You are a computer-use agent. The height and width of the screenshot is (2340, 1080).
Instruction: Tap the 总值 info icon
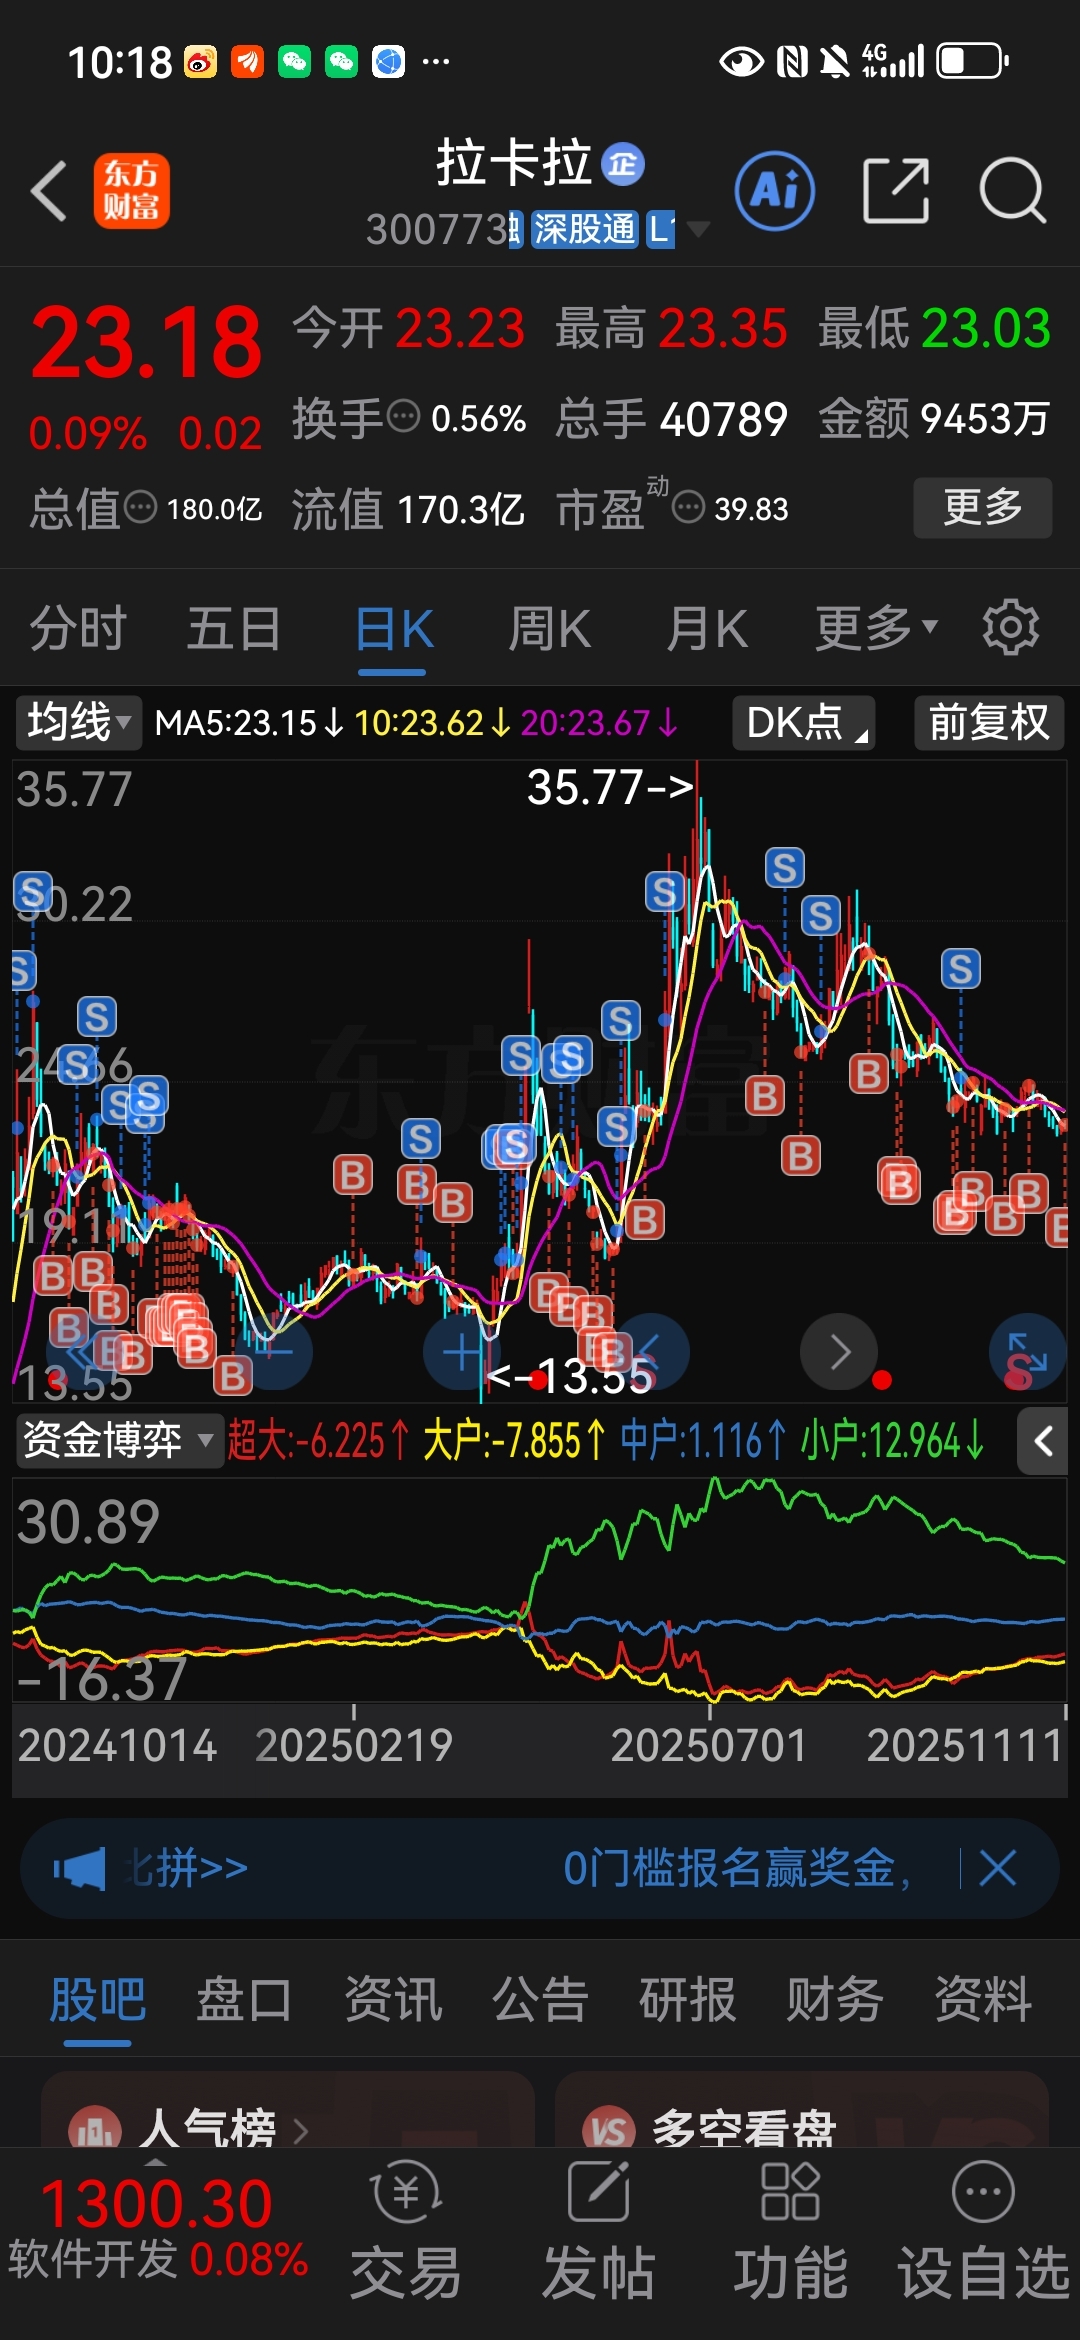click(141, 508)
